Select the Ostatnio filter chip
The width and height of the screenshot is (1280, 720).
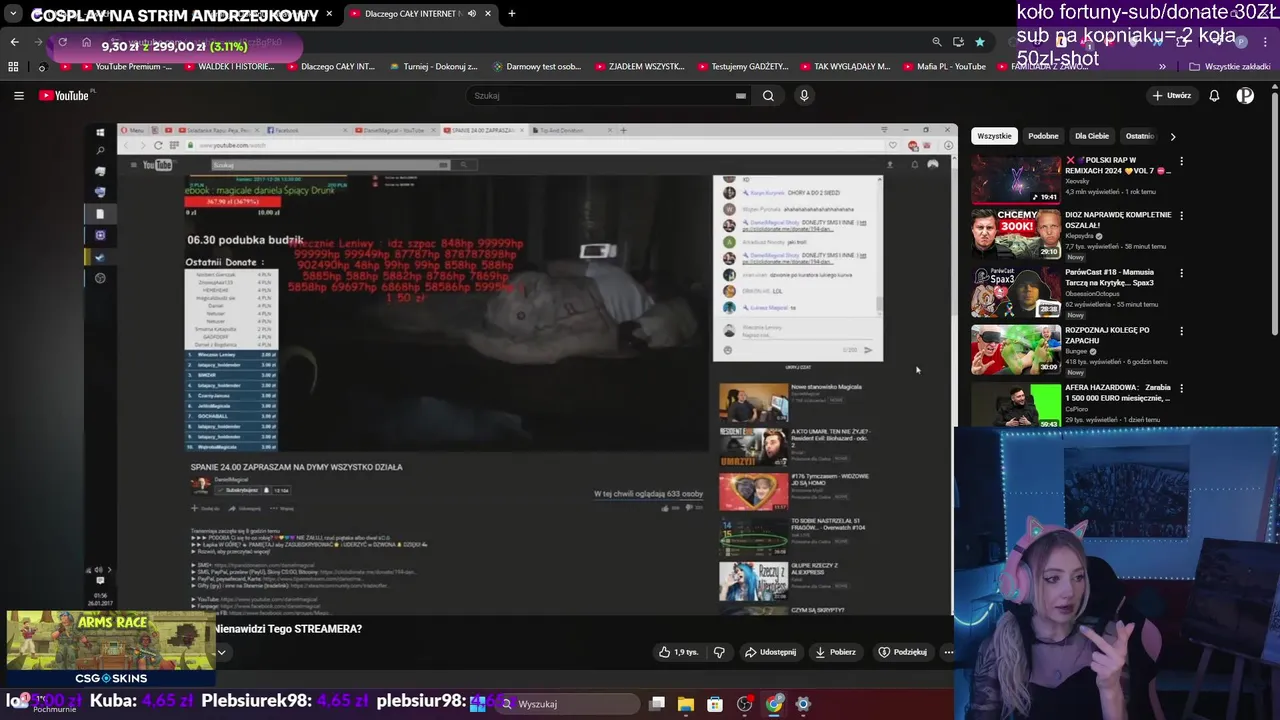coord(1139,136)
